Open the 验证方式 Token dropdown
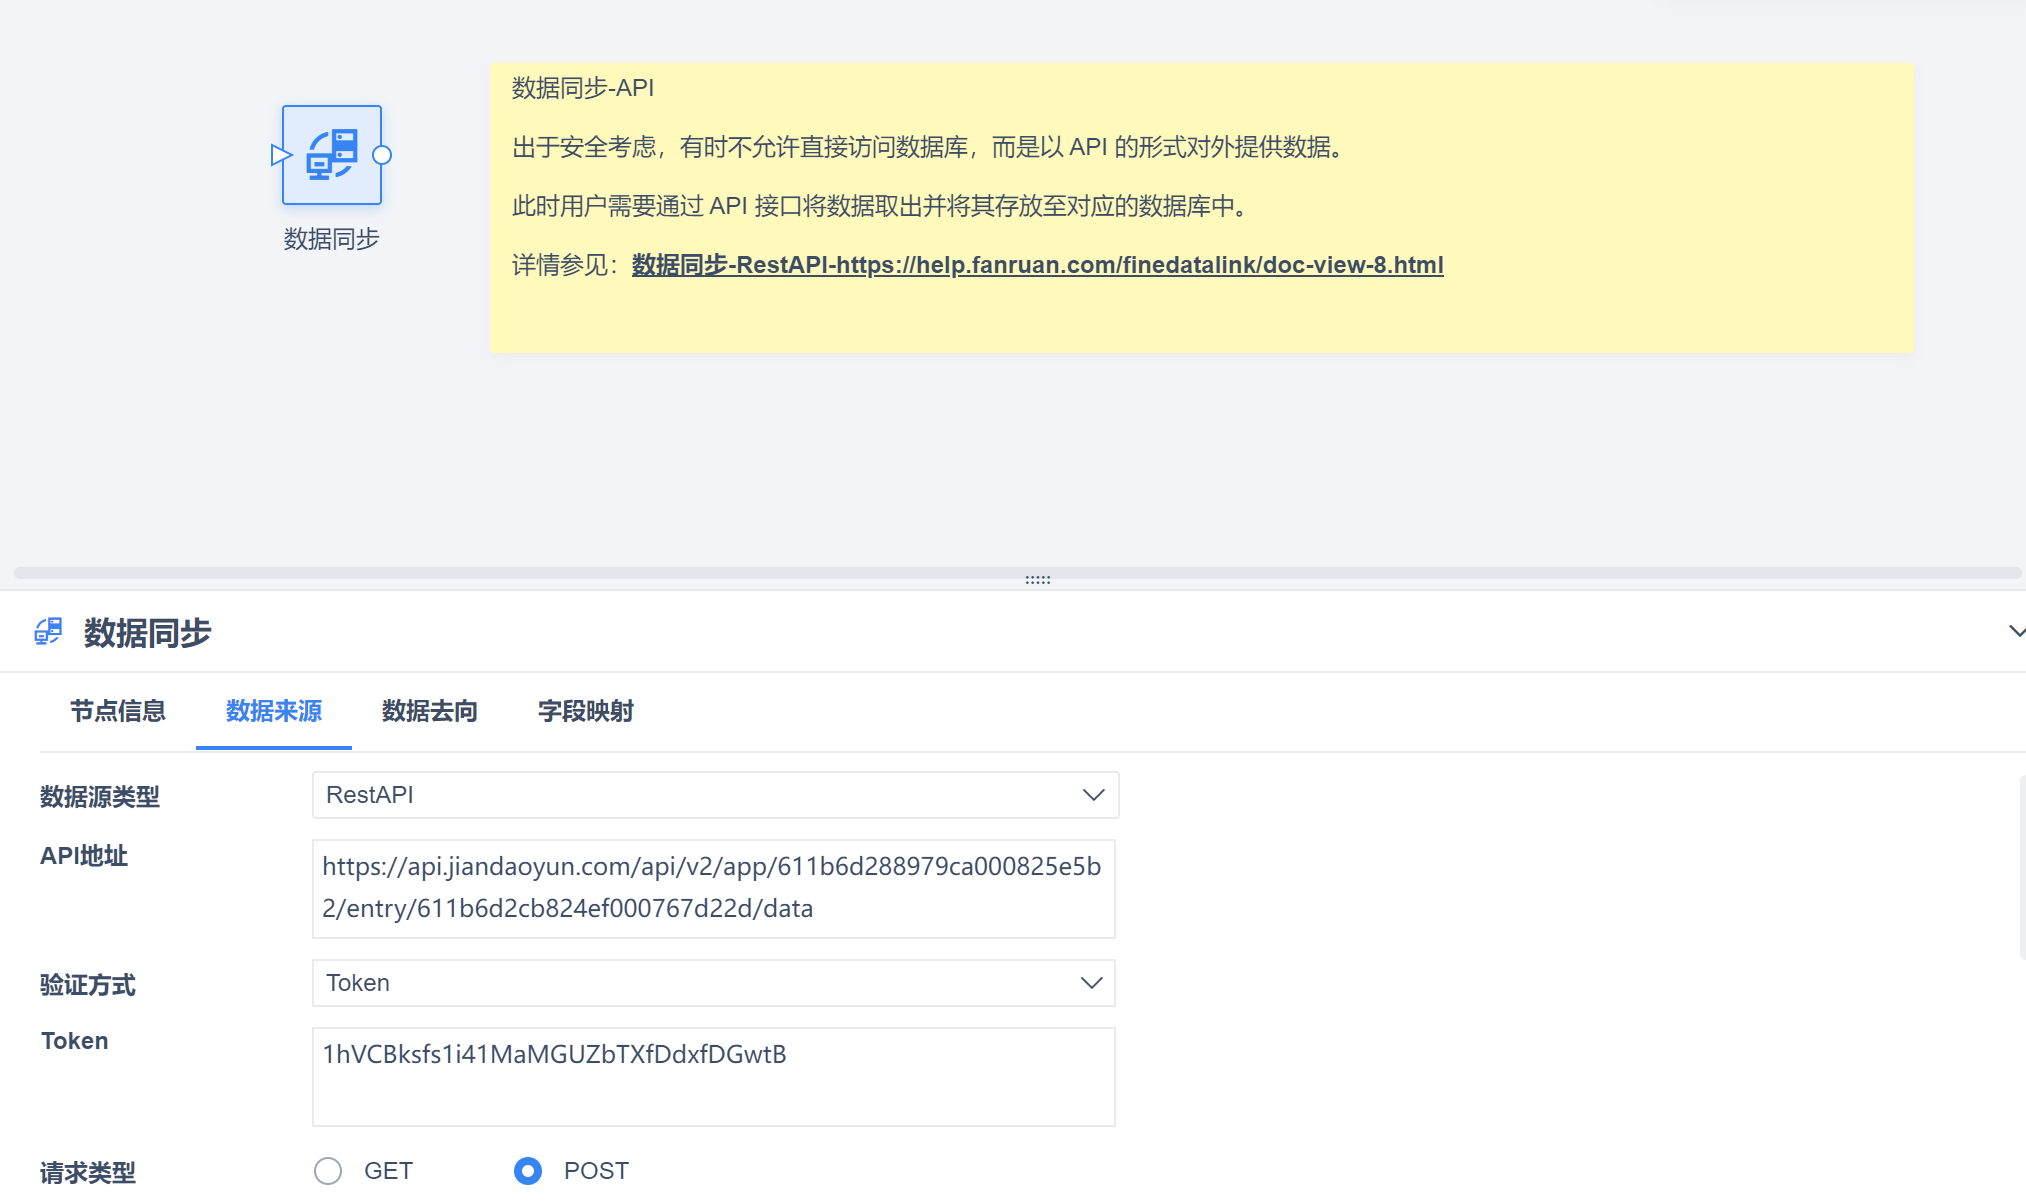Viewport: 2026px width, 1203px height. pyautogui.click(x=713, y=983)
